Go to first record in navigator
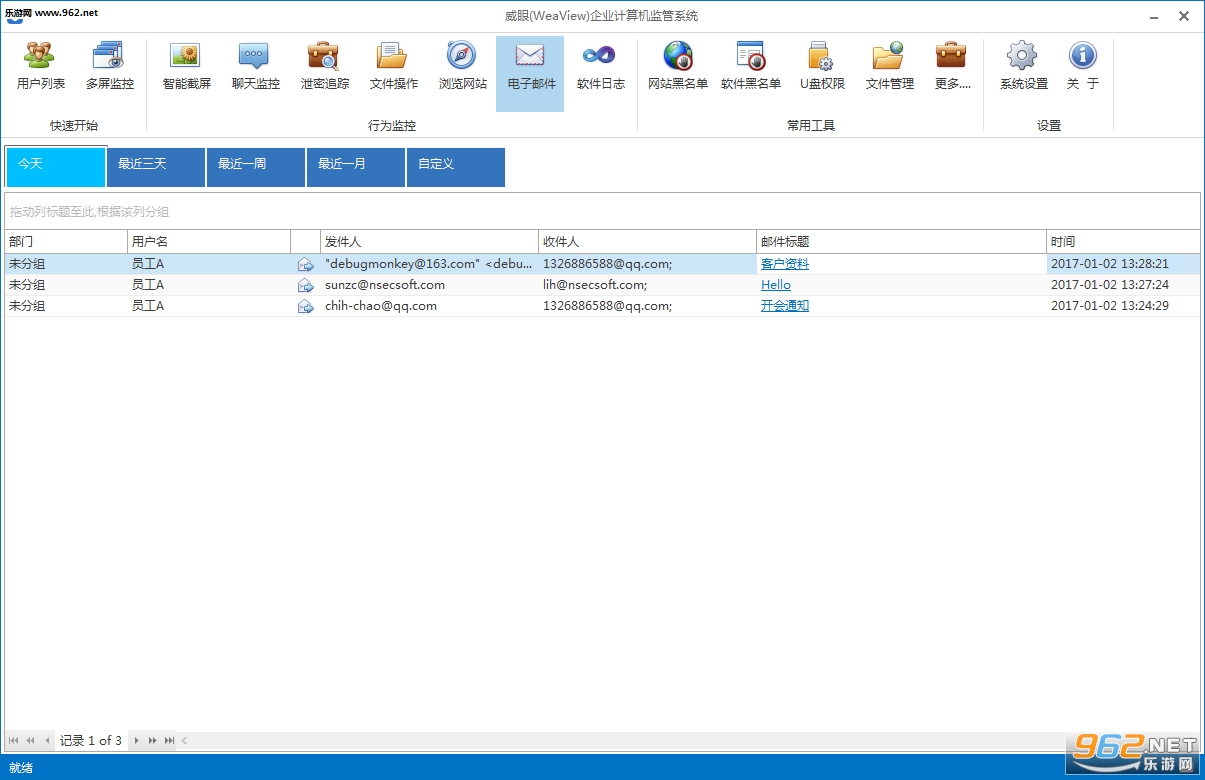Image resolution: width=1205 pixels, height=780 pixels. pyautogui.click(x=14, y=741)
